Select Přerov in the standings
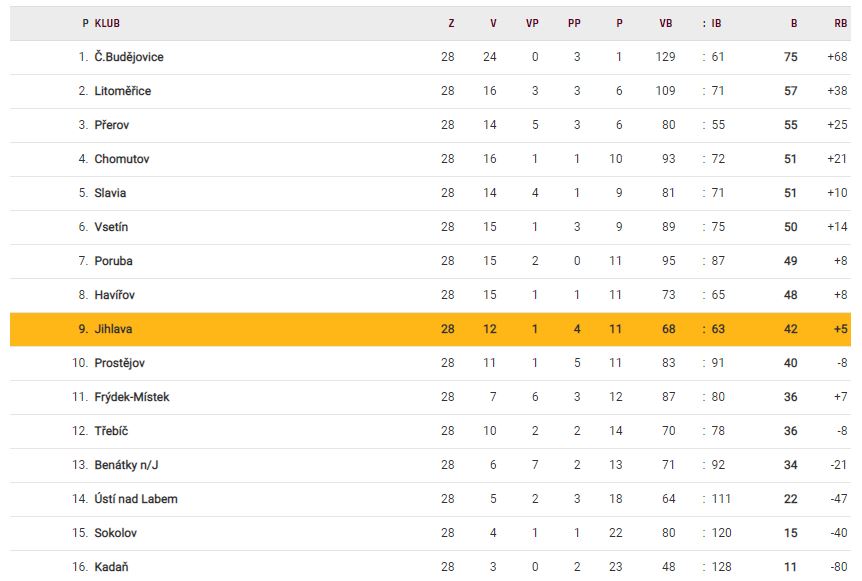The height and width of the screenshot is (581, 862). pos(112,125)
